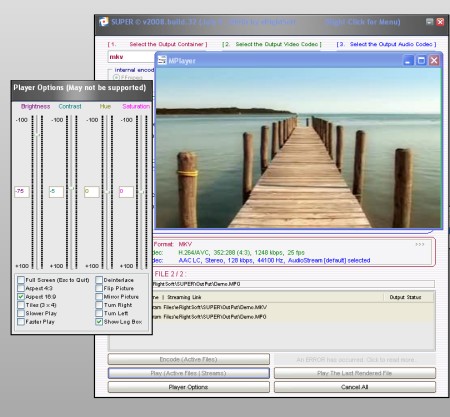Enable Tiles (3 x 4) checkbox
Viewport: 450px width, 417px height.
tap(21, 305)
